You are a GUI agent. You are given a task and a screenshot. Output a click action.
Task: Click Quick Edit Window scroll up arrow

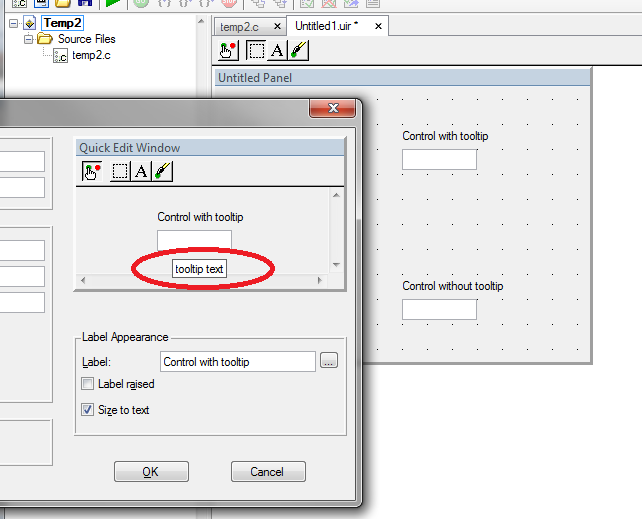click(336, 195)
